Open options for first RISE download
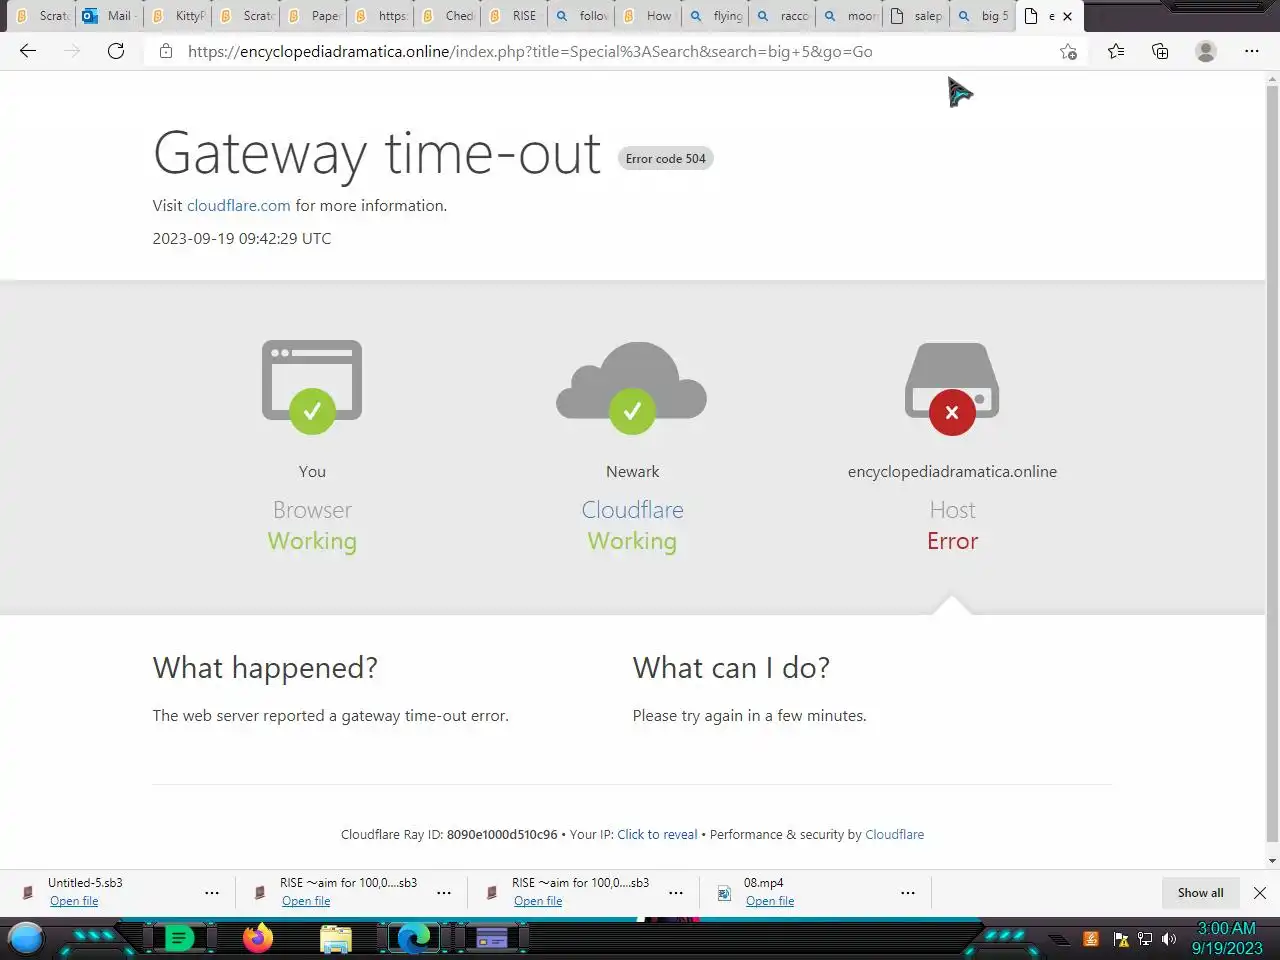Viewport: 1280px width, 960px height. 444,892
